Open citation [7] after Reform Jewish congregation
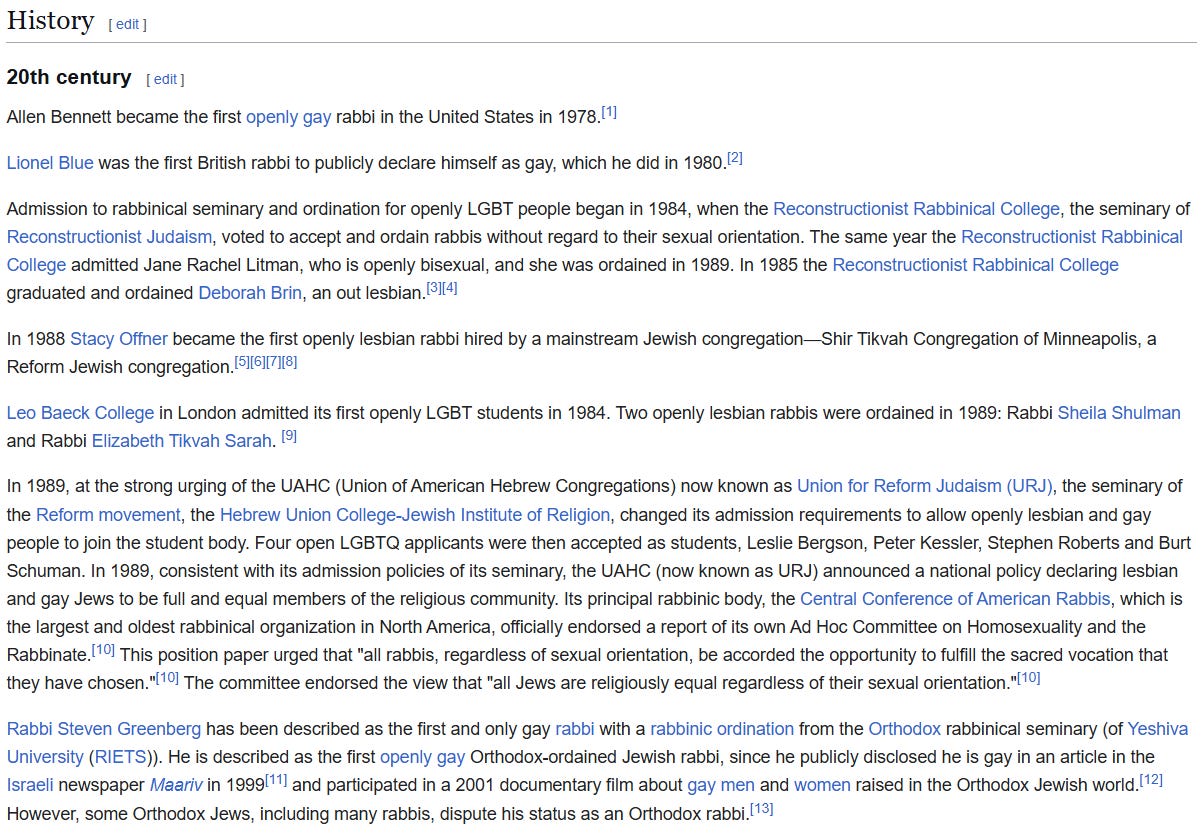Viewport: 1202px width, 837px height. [x=274, y=362]
